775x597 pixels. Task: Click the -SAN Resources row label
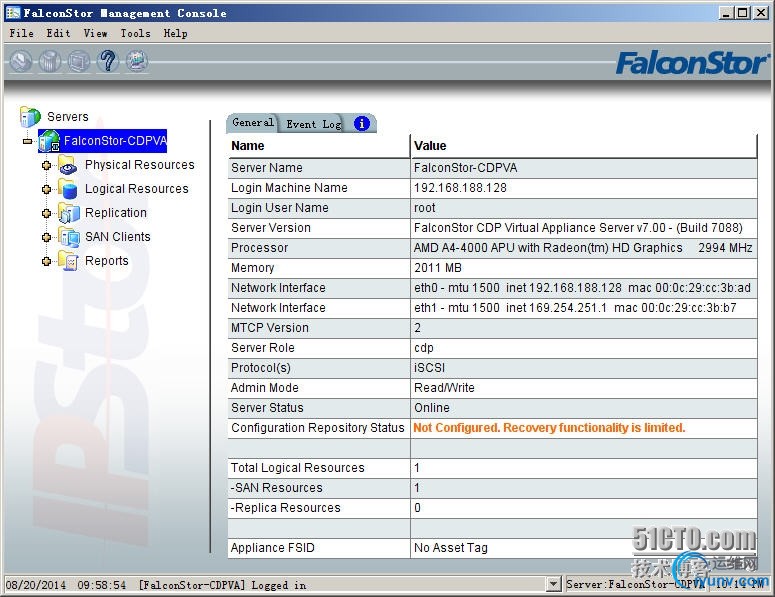click(x=277, y=488)
